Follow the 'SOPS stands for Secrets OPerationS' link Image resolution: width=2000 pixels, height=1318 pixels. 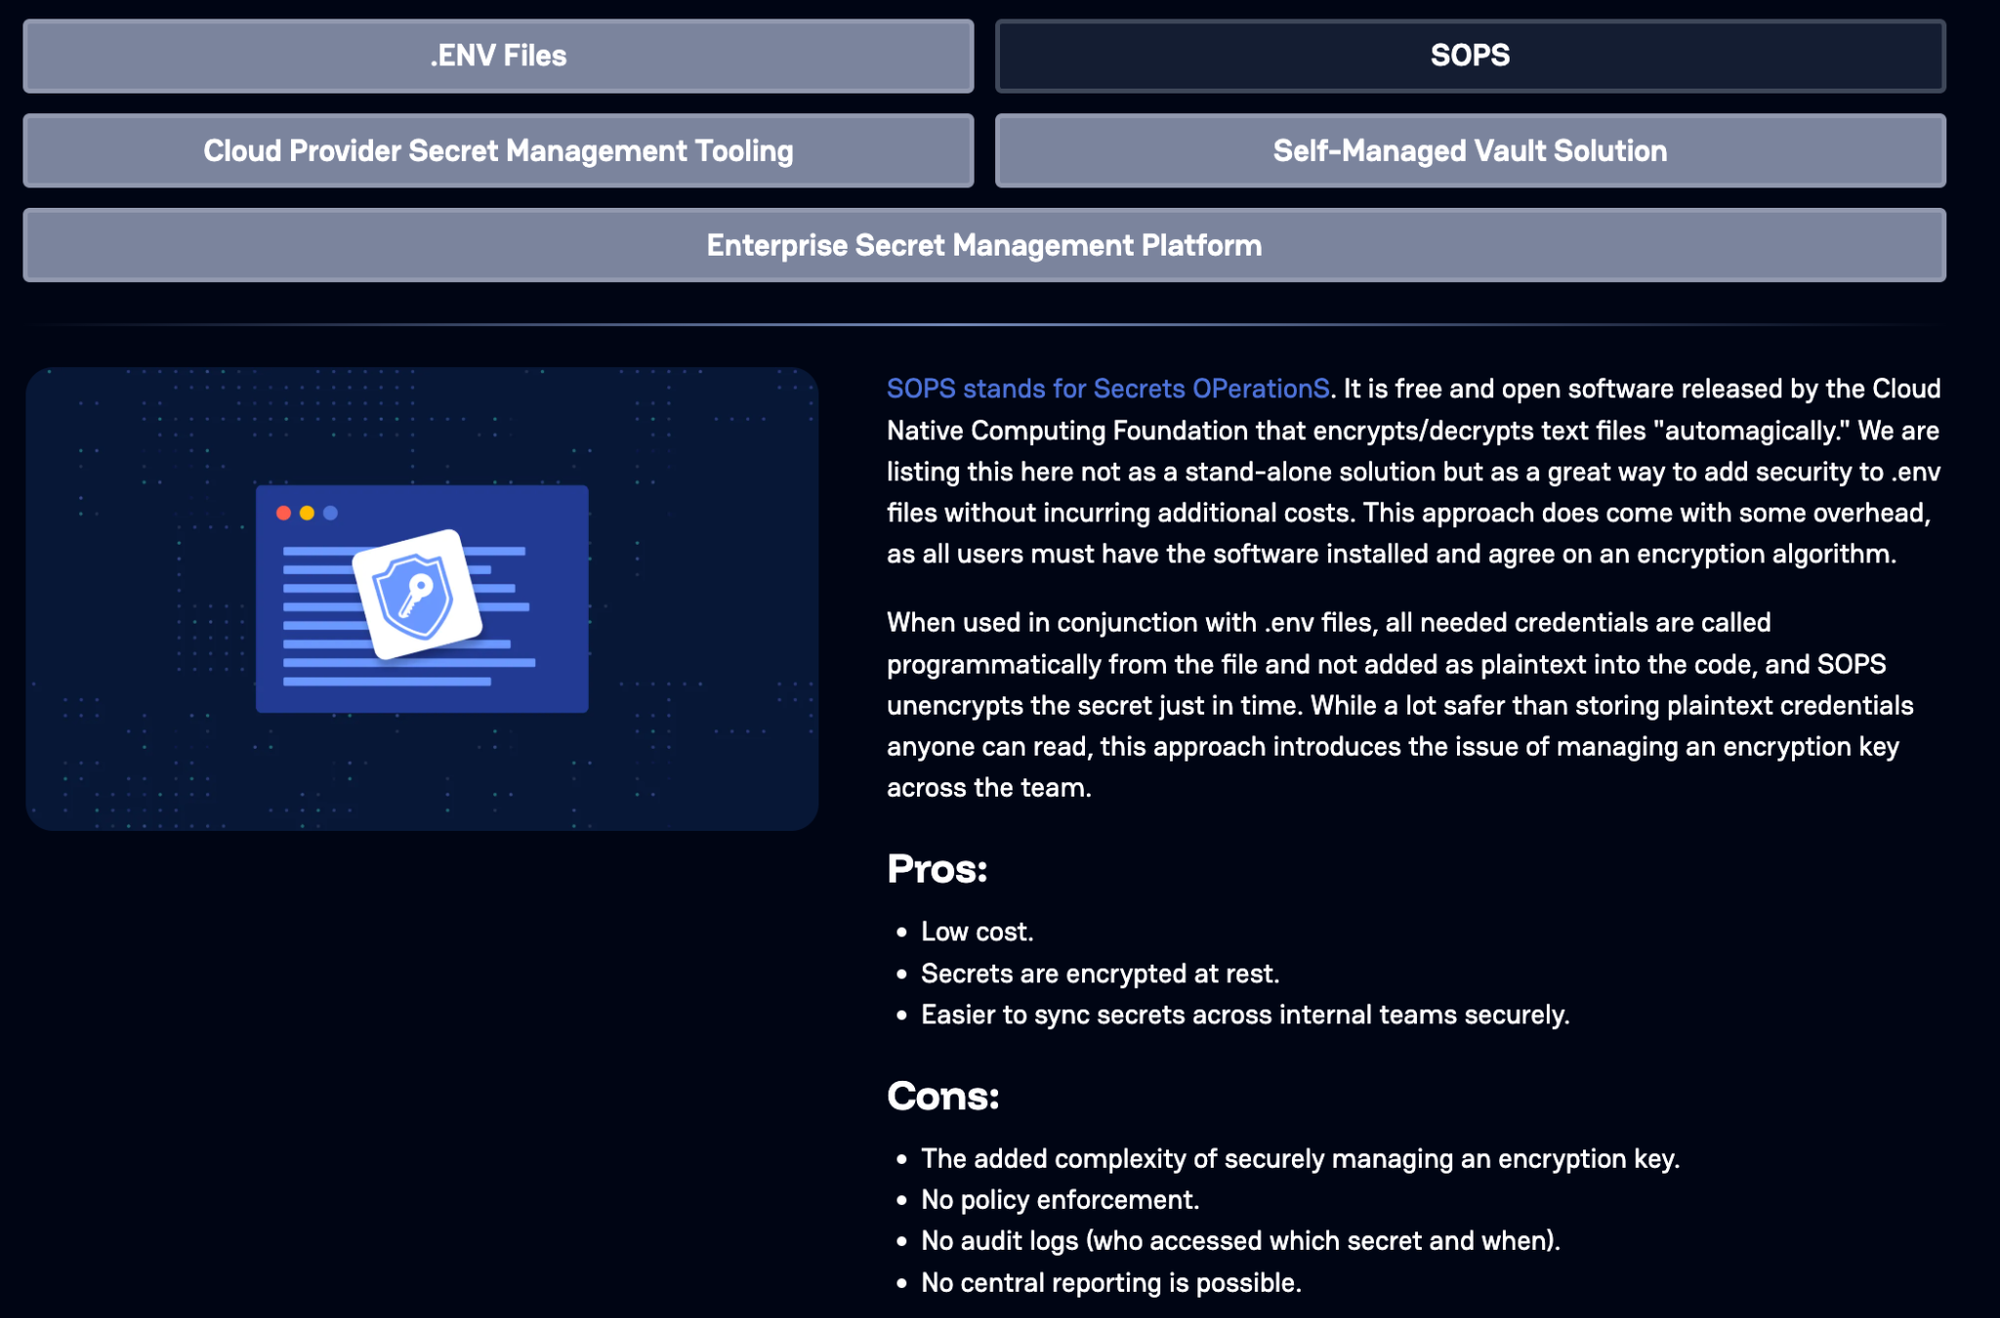pos(1107,389)
